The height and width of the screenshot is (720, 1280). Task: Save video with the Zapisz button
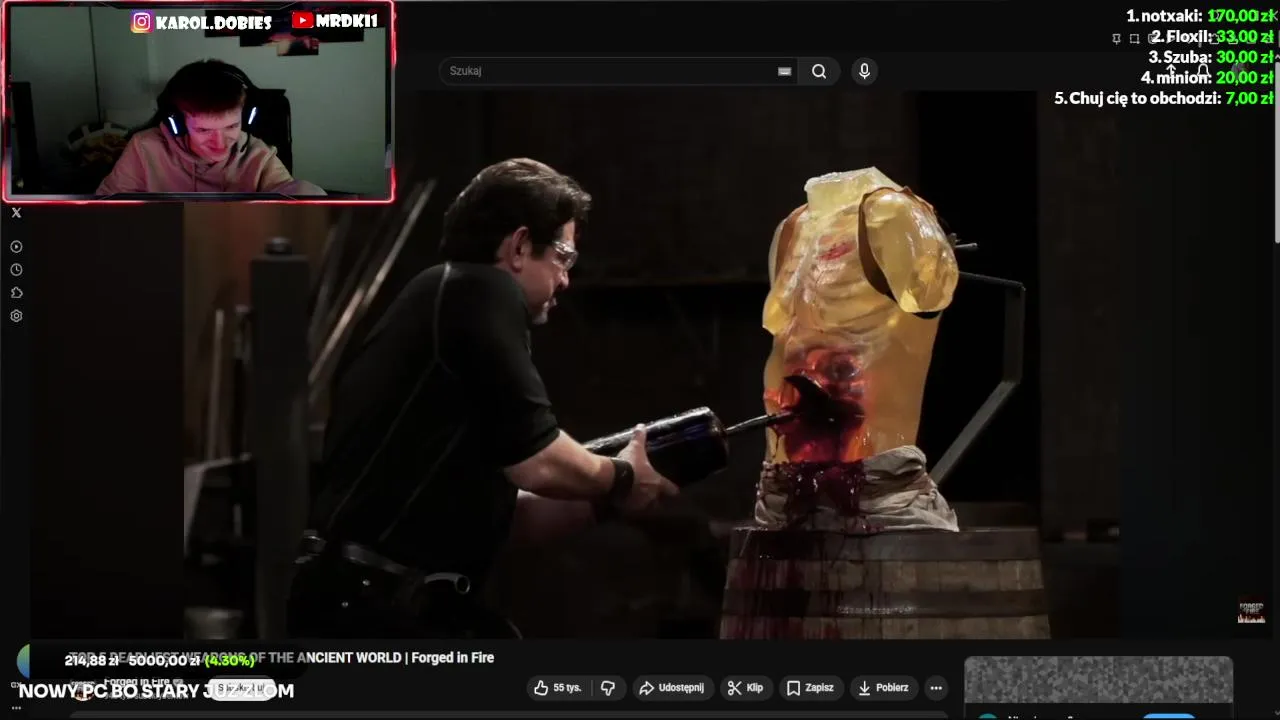click(x=810, y=688)
